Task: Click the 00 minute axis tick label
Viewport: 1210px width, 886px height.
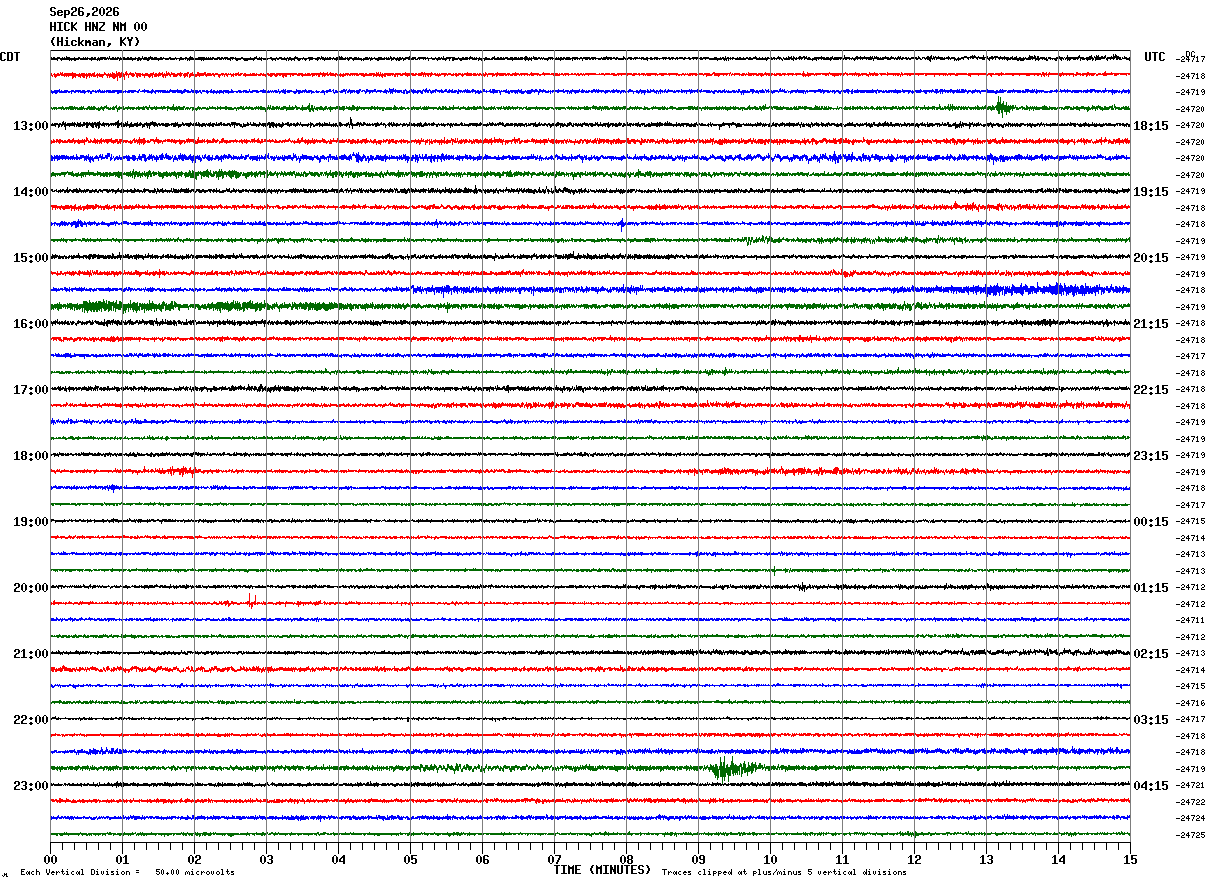Action: click(50, 859)
